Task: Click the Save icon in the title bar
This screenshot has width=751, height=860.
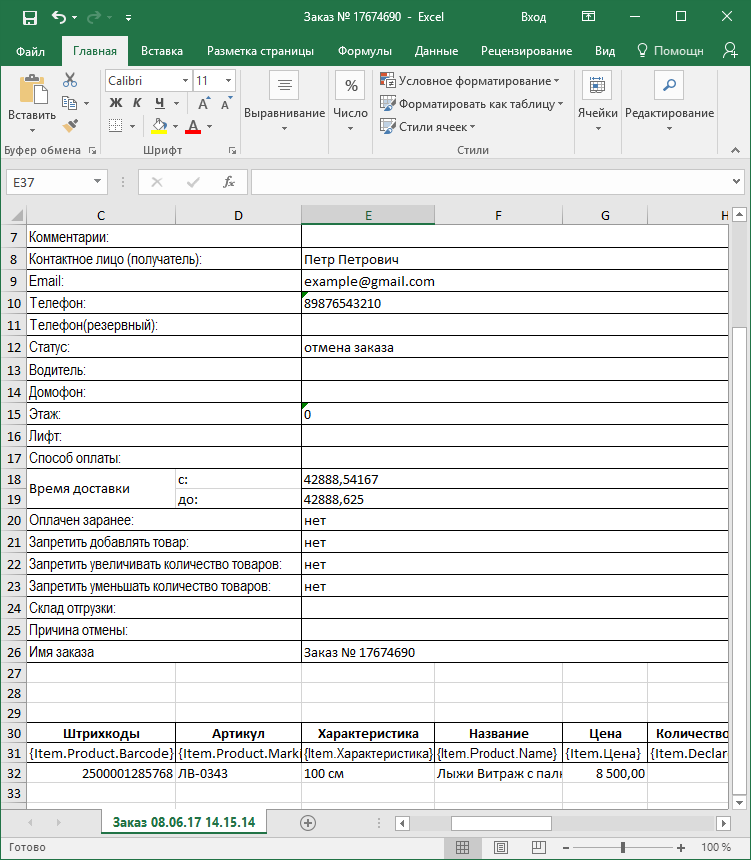Action: tap(30, 18)
